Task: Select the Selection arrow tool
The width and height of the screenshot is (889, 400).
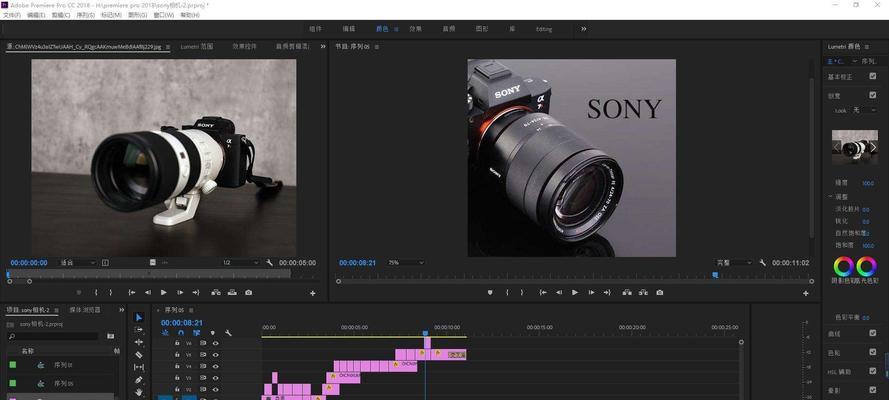Action: (139, 317)
